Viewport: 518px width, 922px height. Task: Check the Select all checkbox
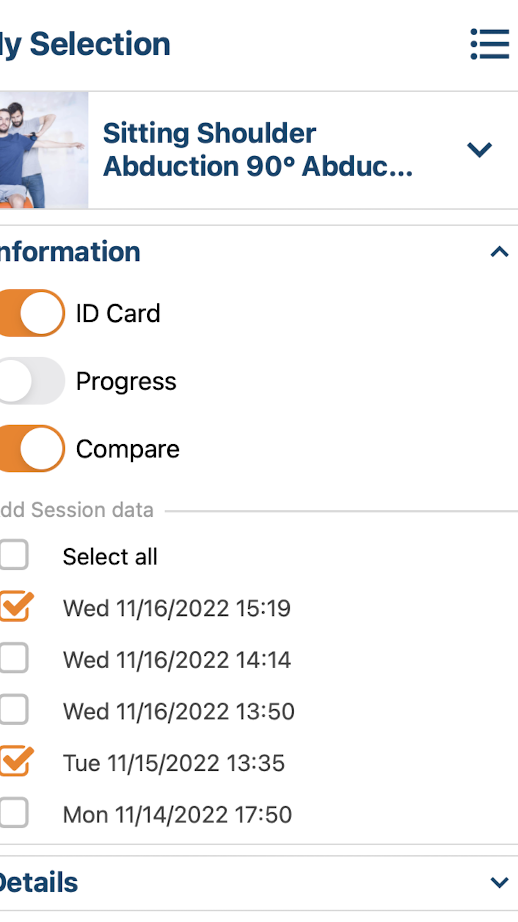(14, 556)
